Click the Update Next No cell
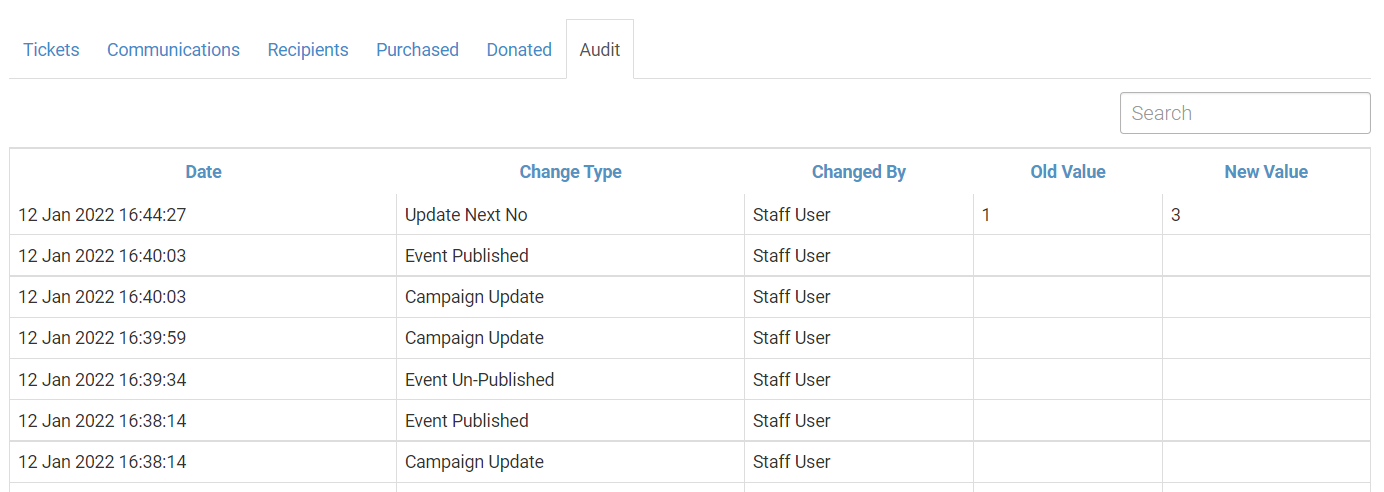This screenshot has height=492, width=1384. click(570, 215)
